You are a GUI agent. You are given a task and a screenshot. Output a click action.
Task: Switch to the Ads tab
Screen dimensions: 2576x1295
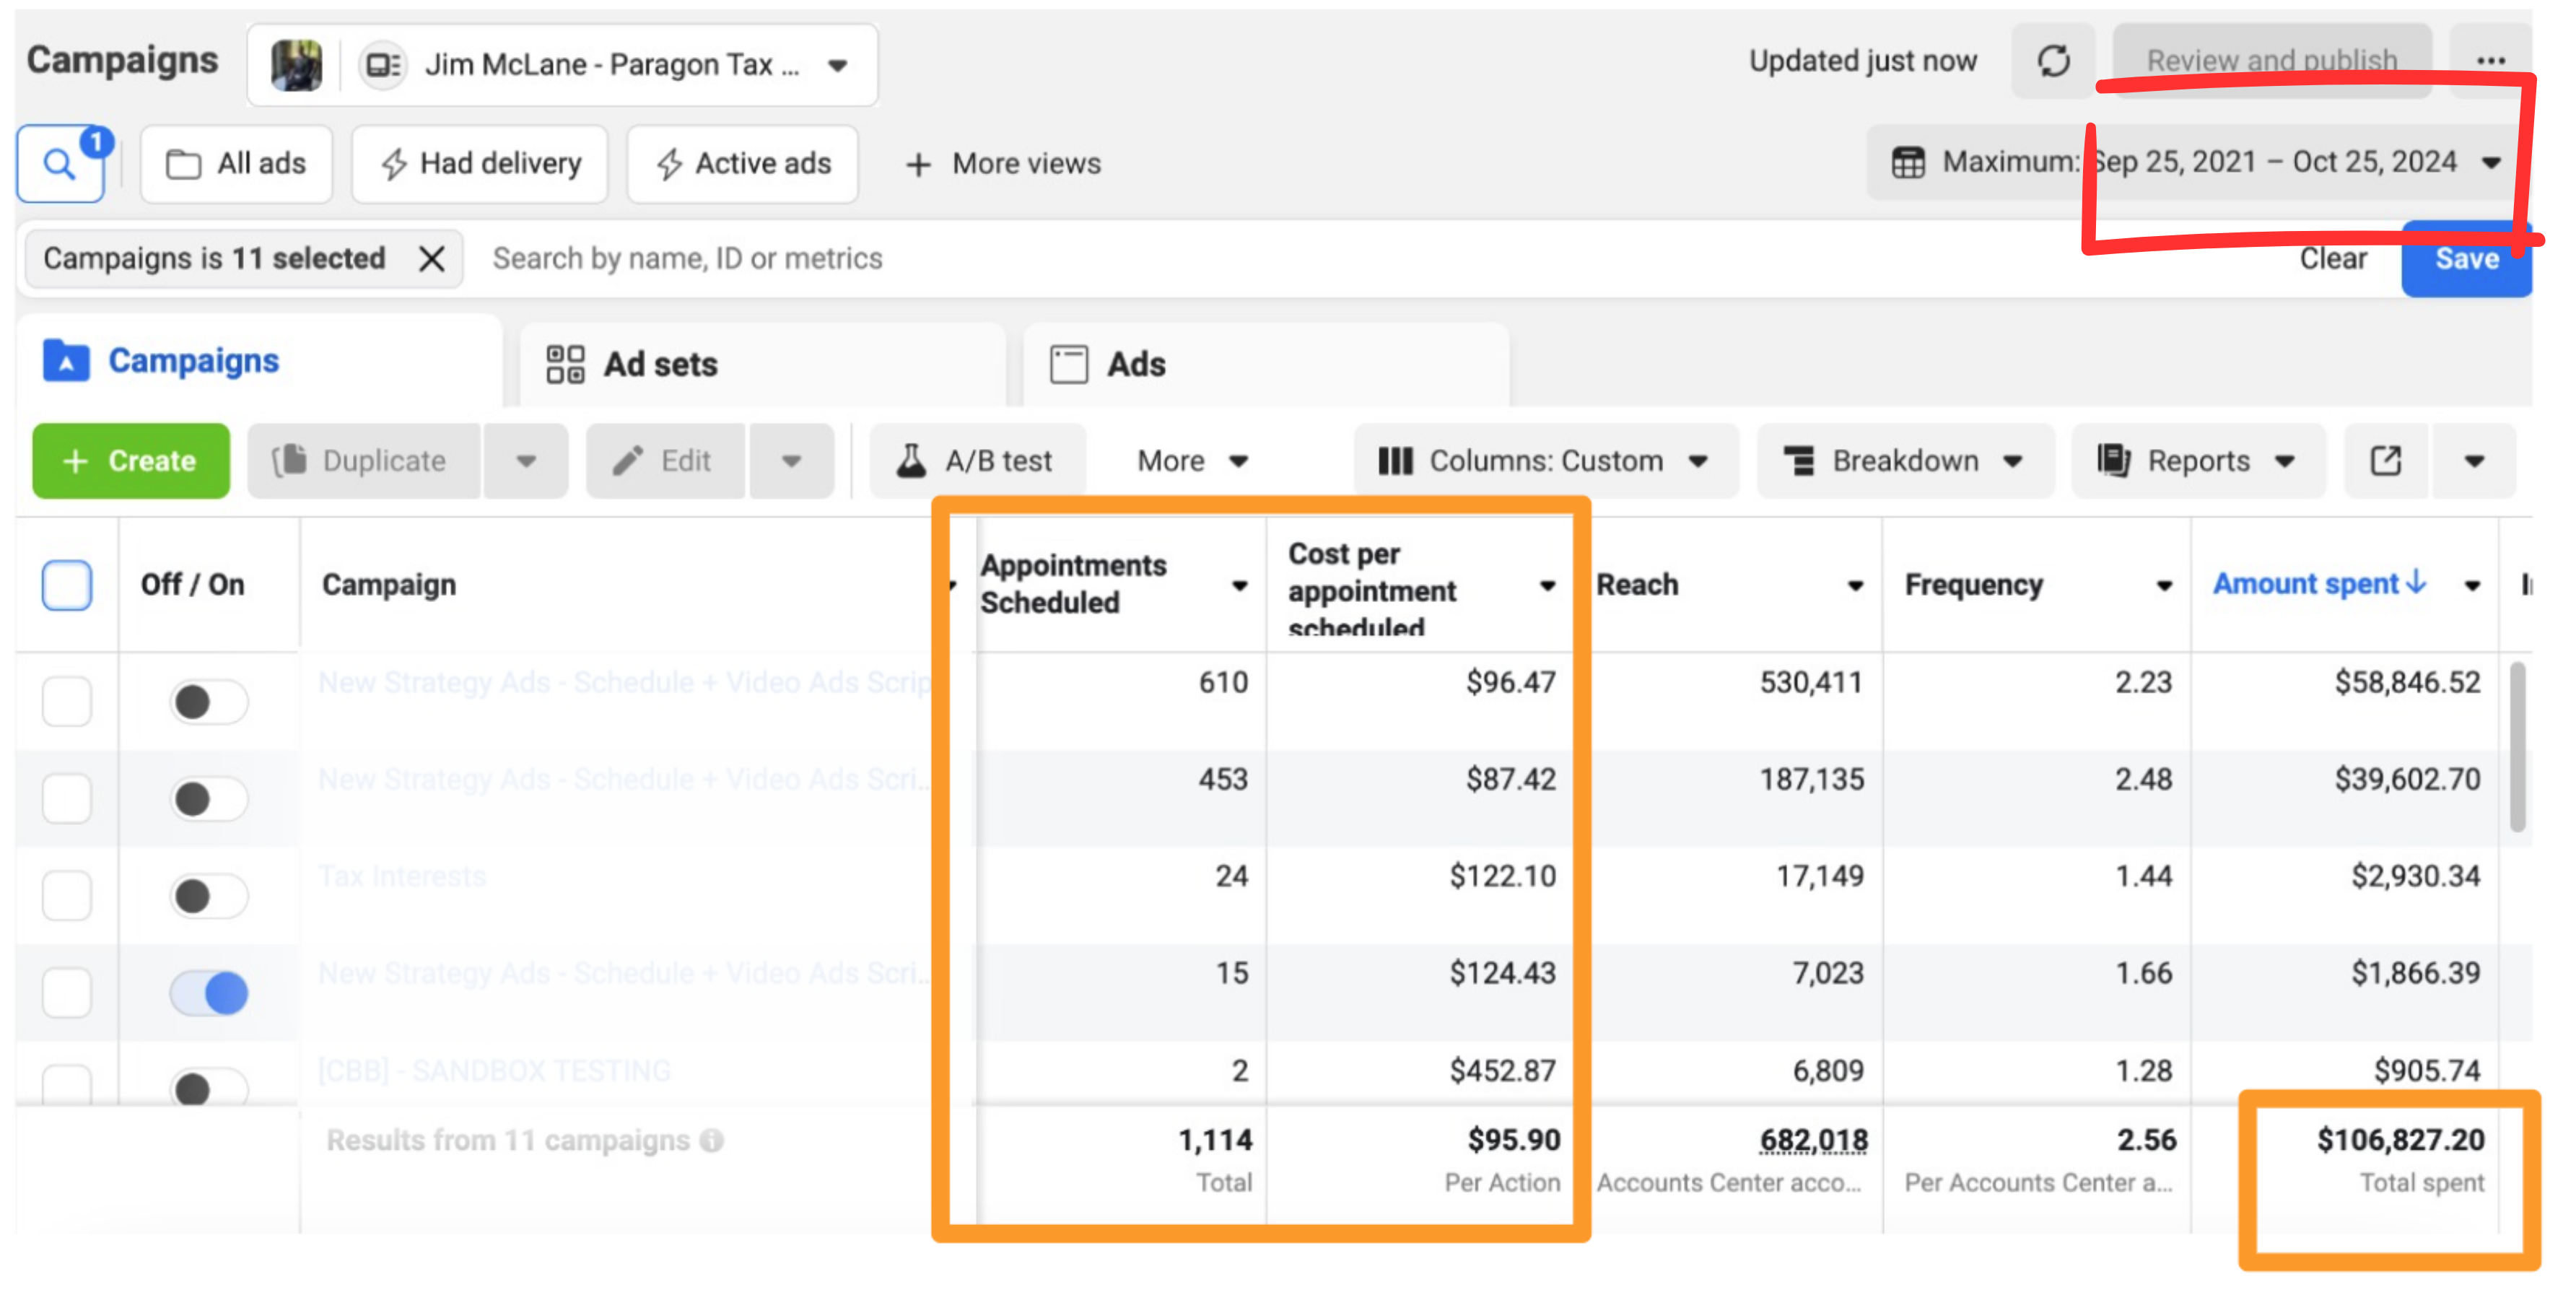[1266, 365]
